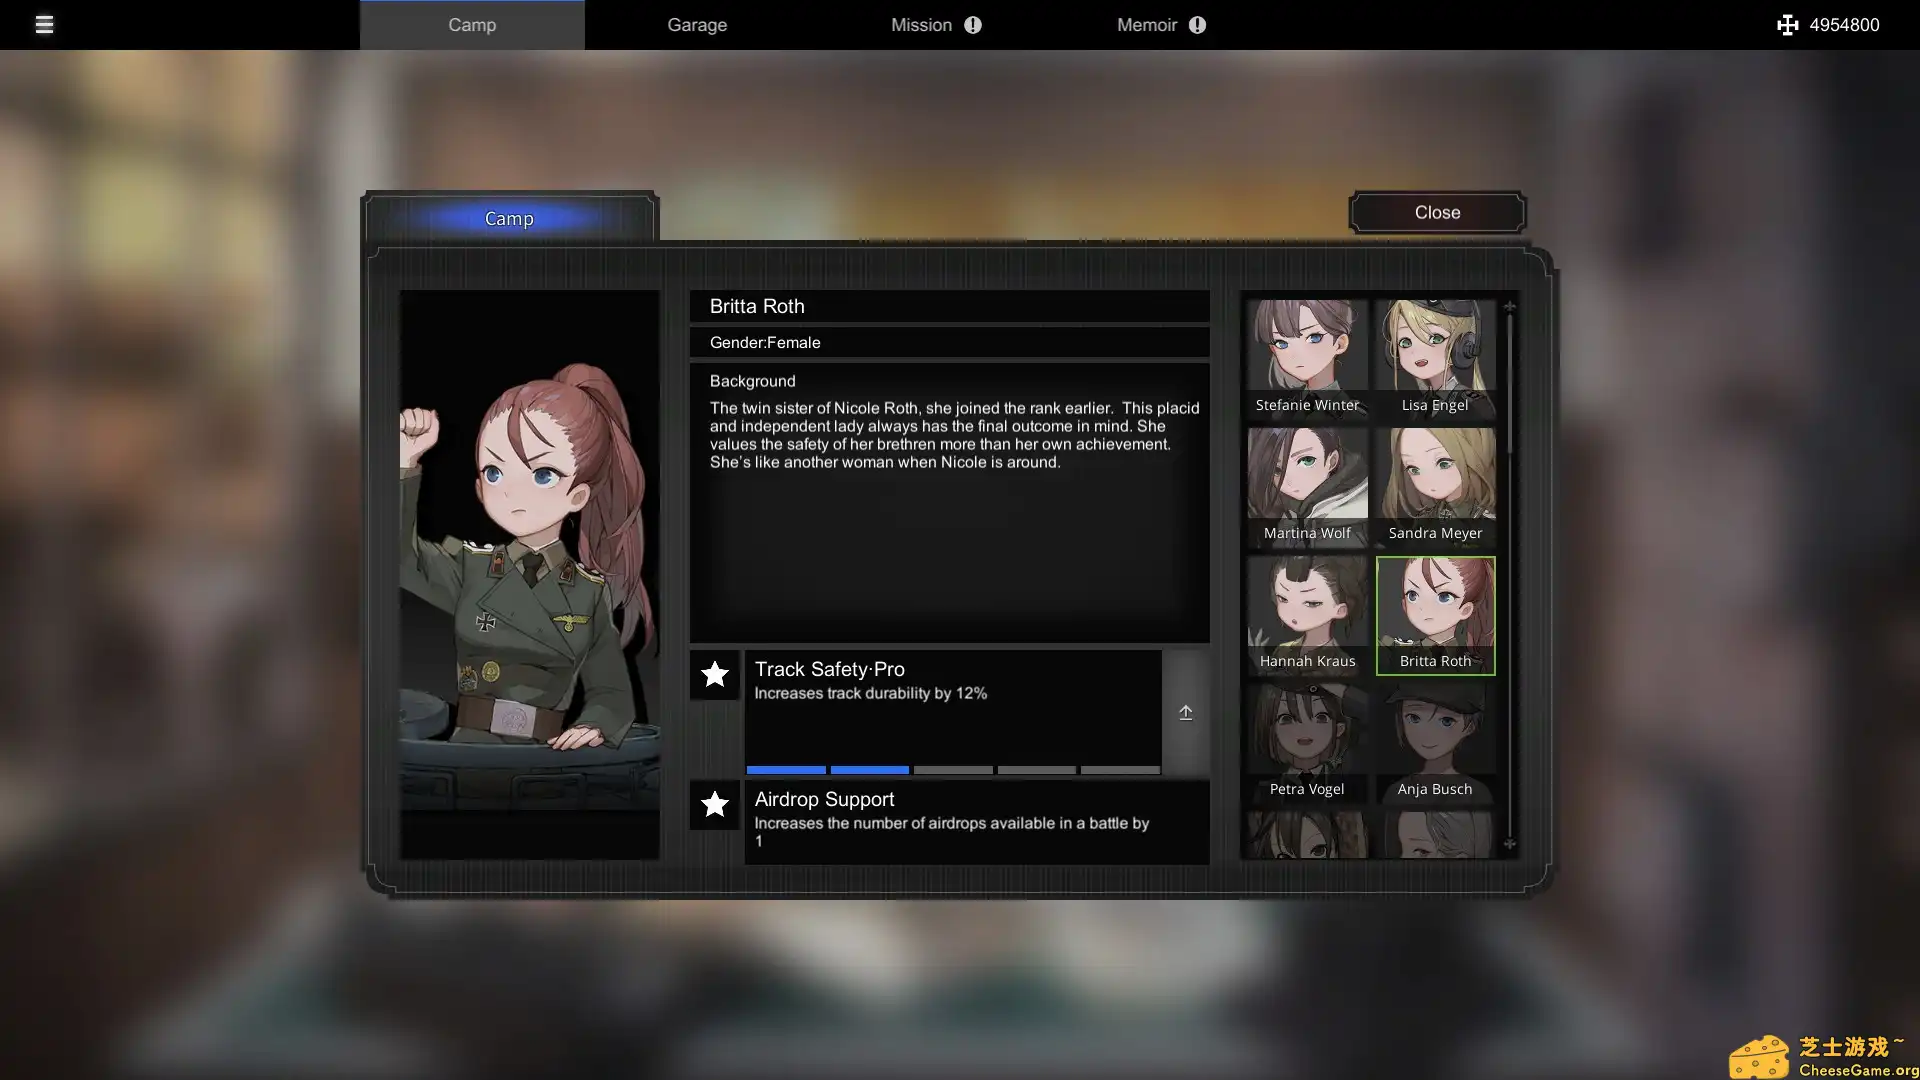Close the character panel

[x=1437, y=212]
